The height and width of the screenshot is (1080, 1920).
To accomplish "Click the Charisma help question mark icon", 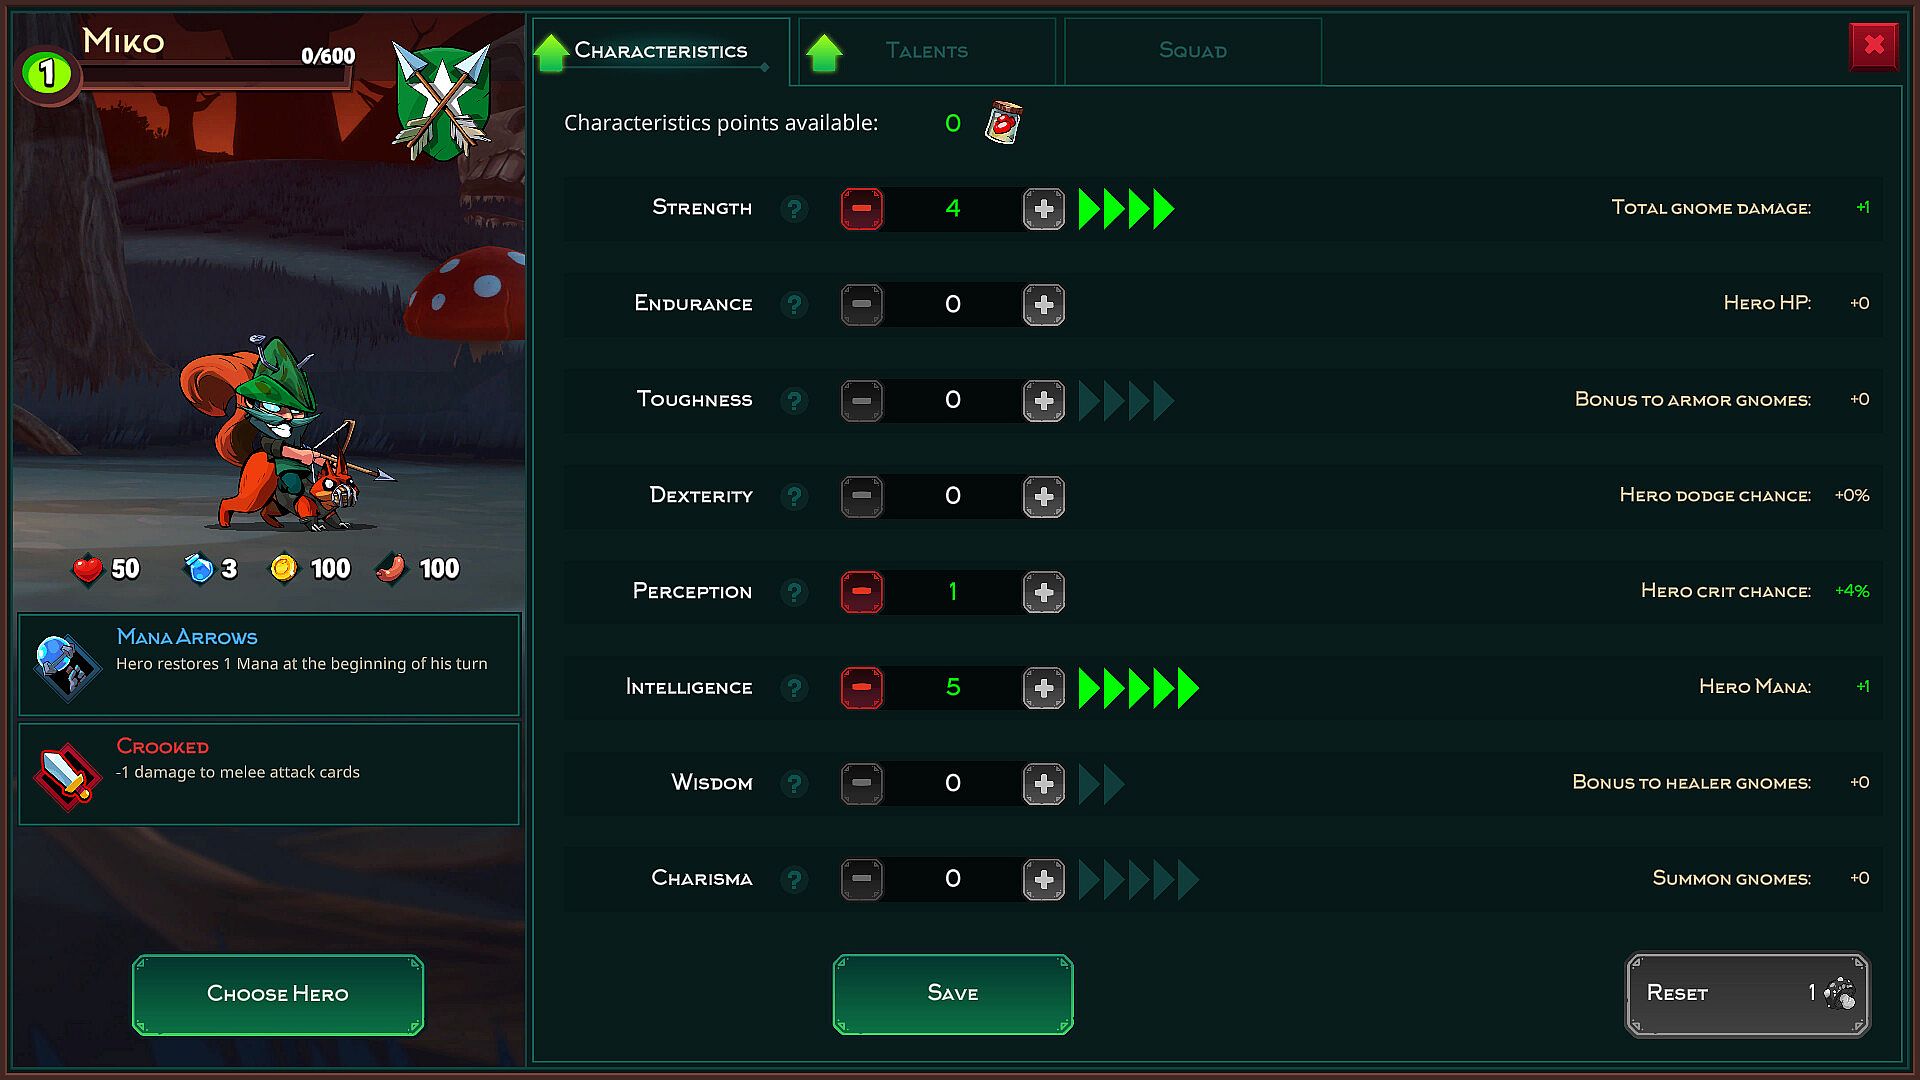I will coord(794,880).
